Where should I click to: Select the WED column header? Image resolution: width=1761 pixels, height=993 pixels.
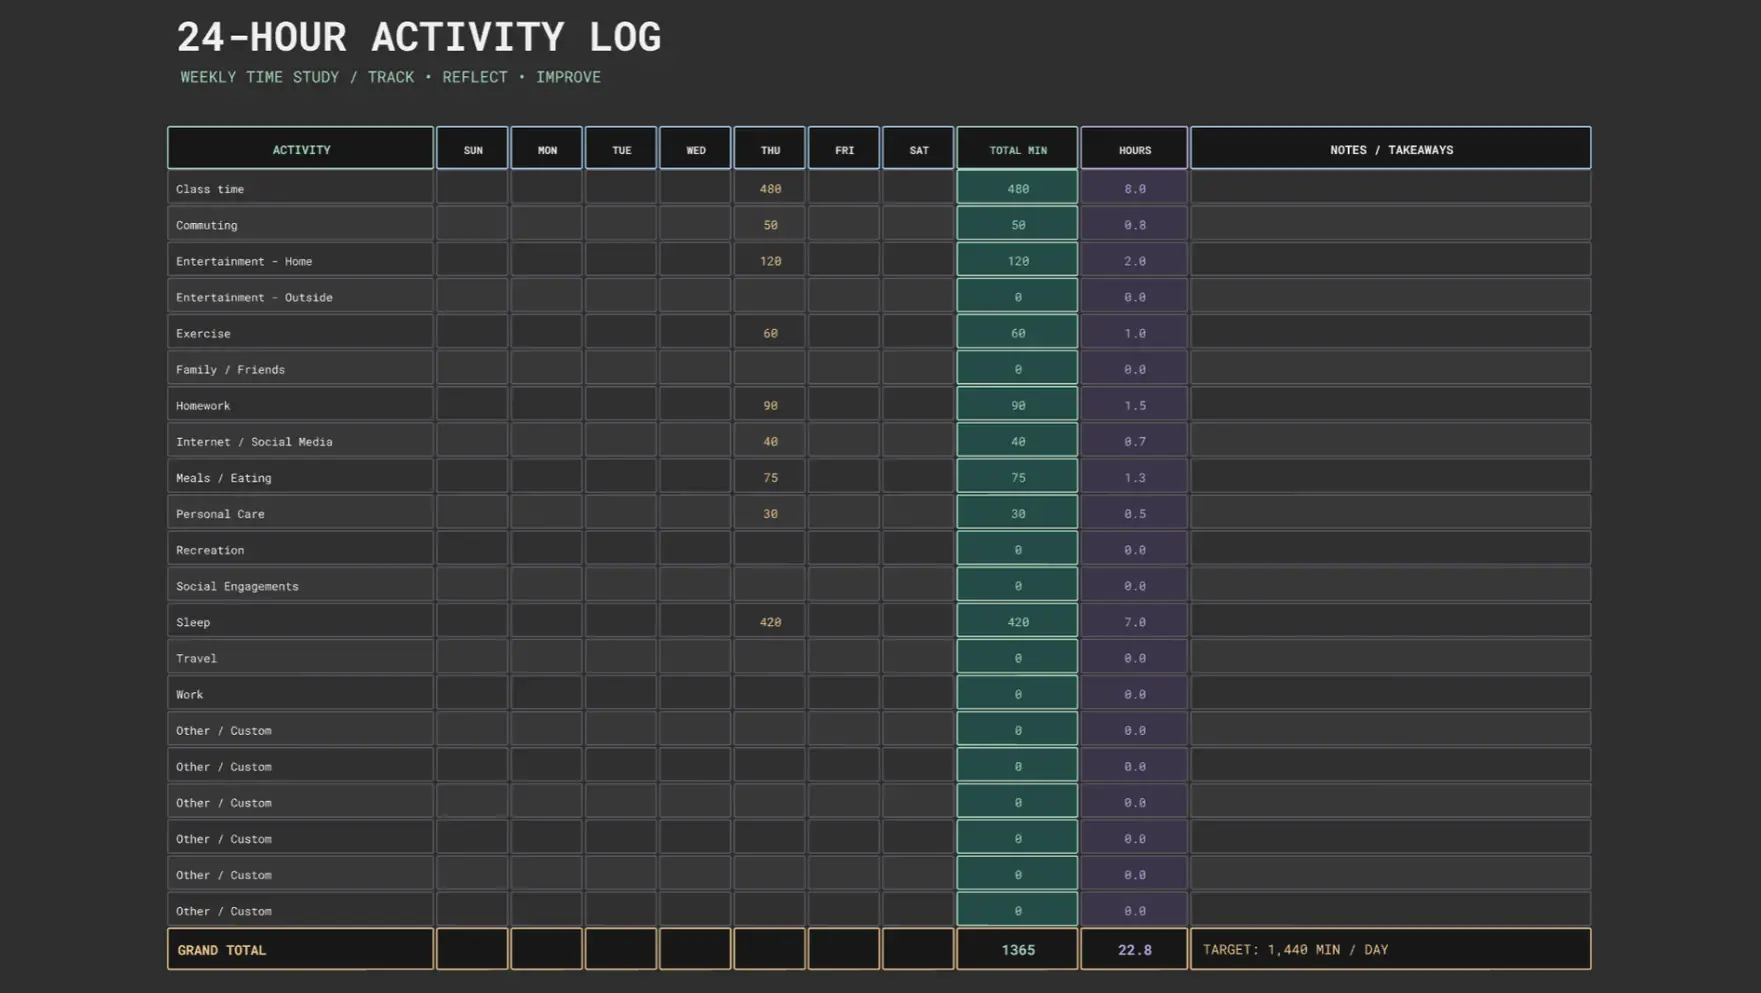695,149
